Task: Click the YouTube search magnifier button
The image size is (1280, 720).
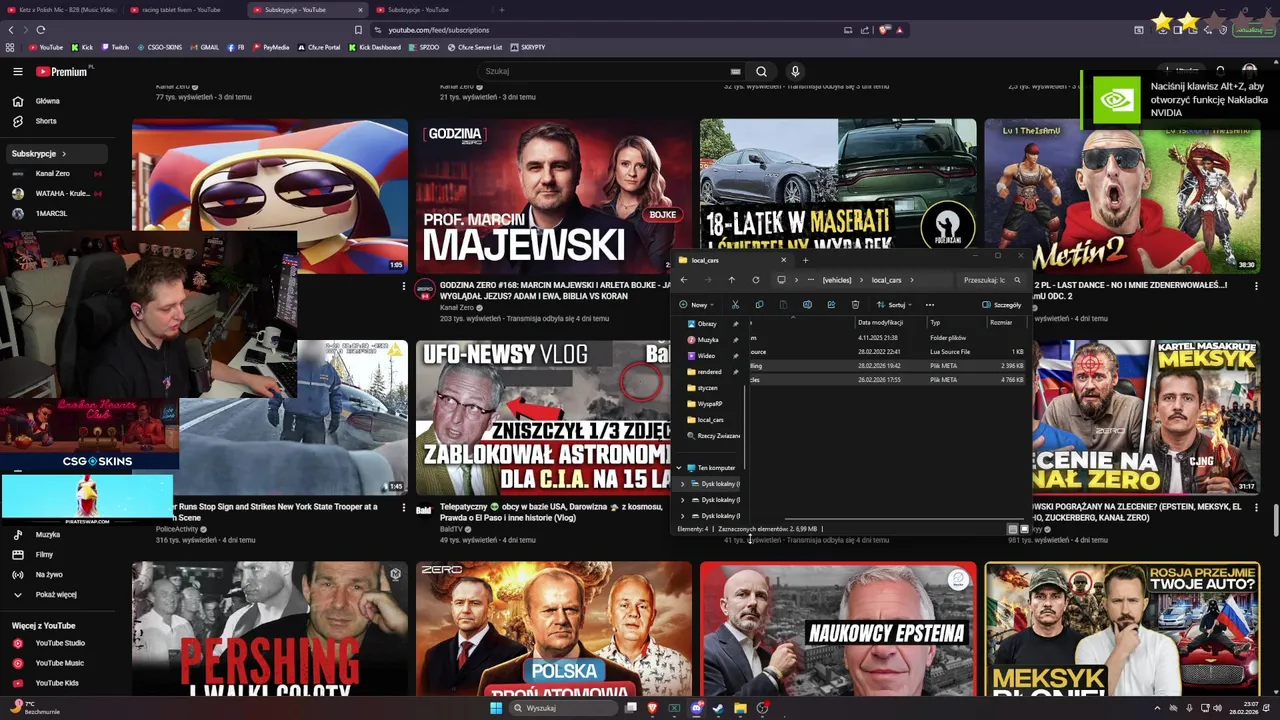Action: click(761, 72)
